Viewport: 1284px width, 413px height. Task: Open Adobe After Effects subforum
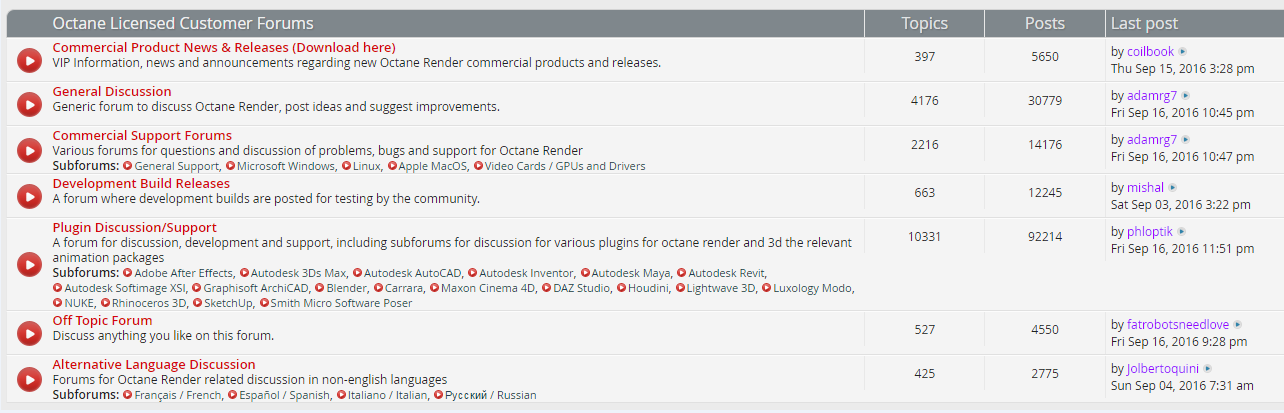click(x=184, y=273)
